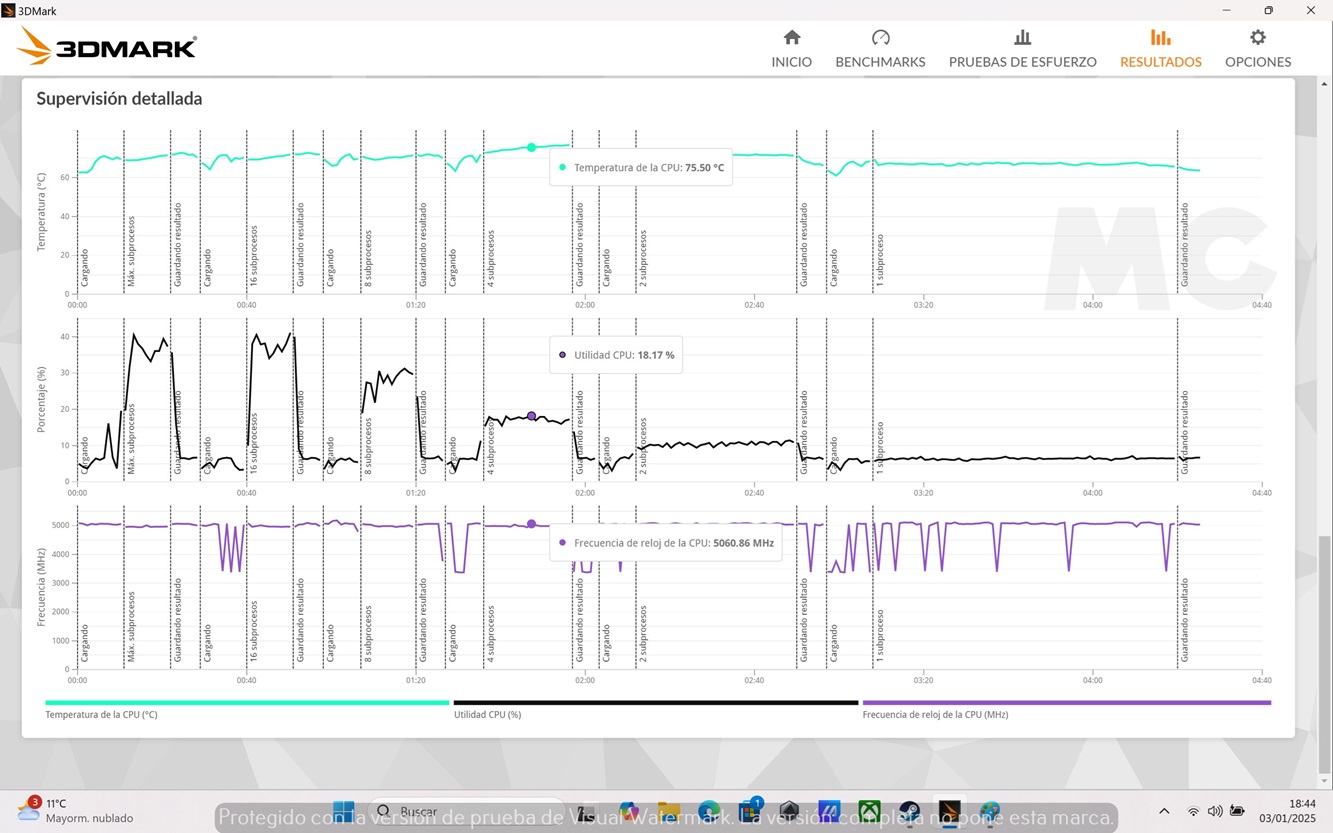Open the volume control in the system tray
1333x833 pixels.
(x=1215, y=811)
